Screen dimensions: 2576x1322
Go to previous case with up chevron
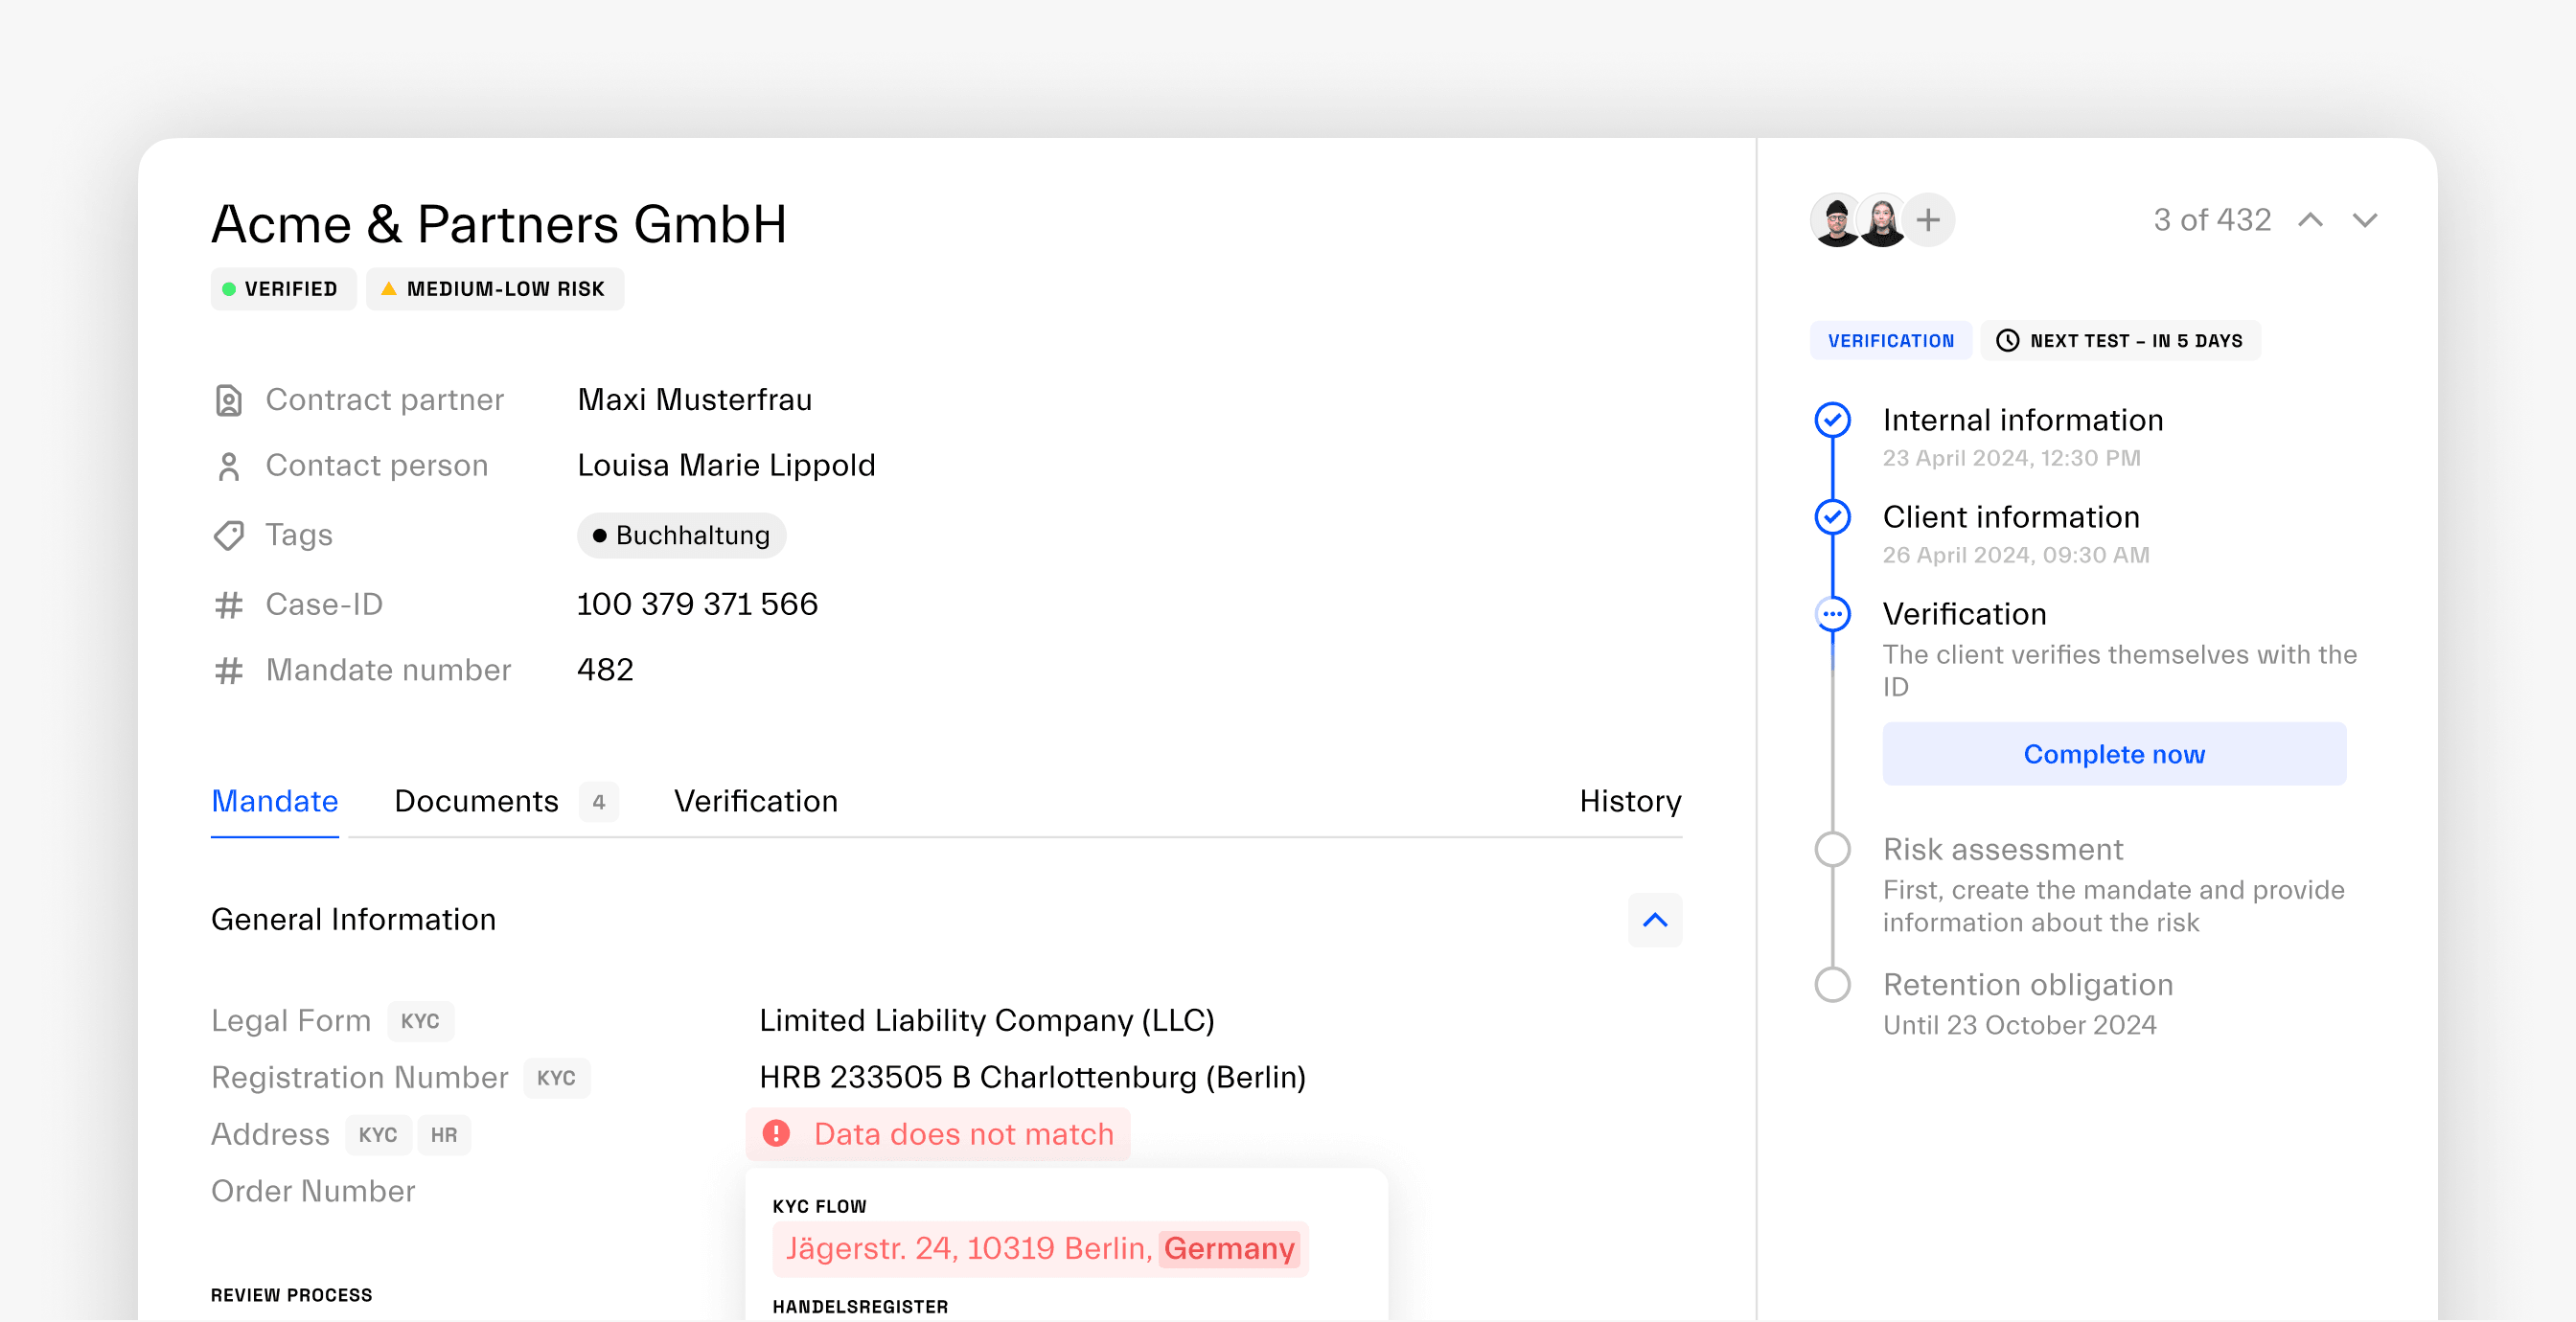2310,220
